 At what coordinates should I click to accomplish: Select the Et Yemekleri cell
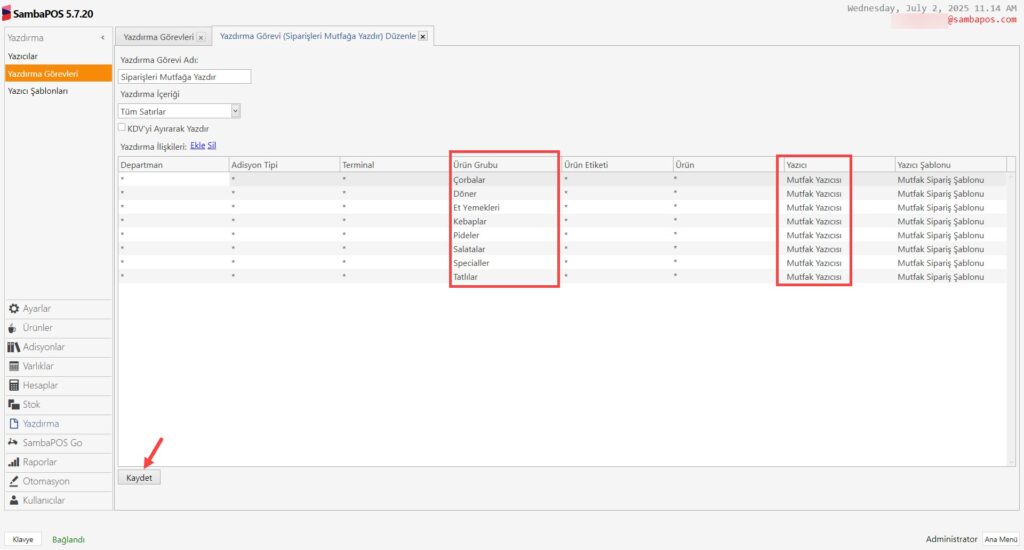pos(506,207)
